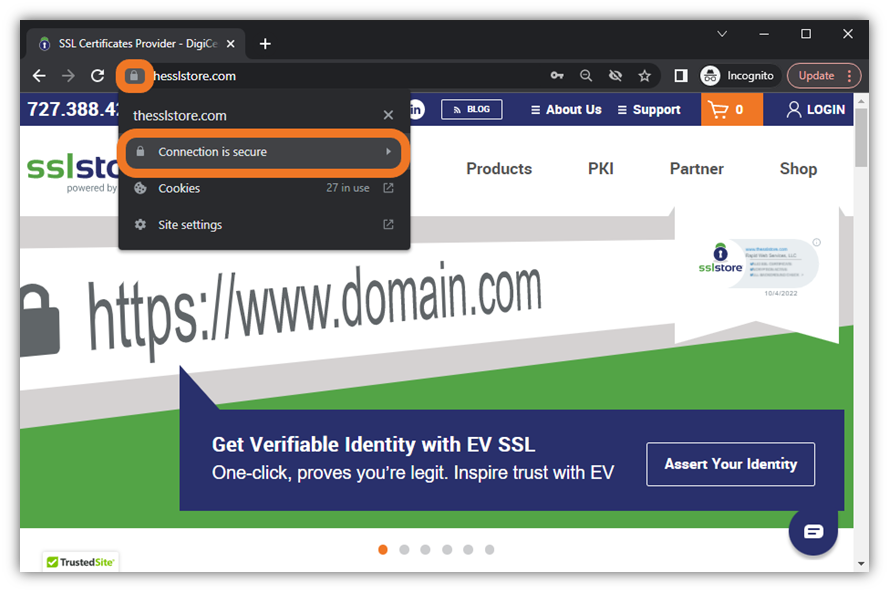Viewport: 889px width, 592px height.
Task: Open the chat bubble widget
Action: [813, 531]
